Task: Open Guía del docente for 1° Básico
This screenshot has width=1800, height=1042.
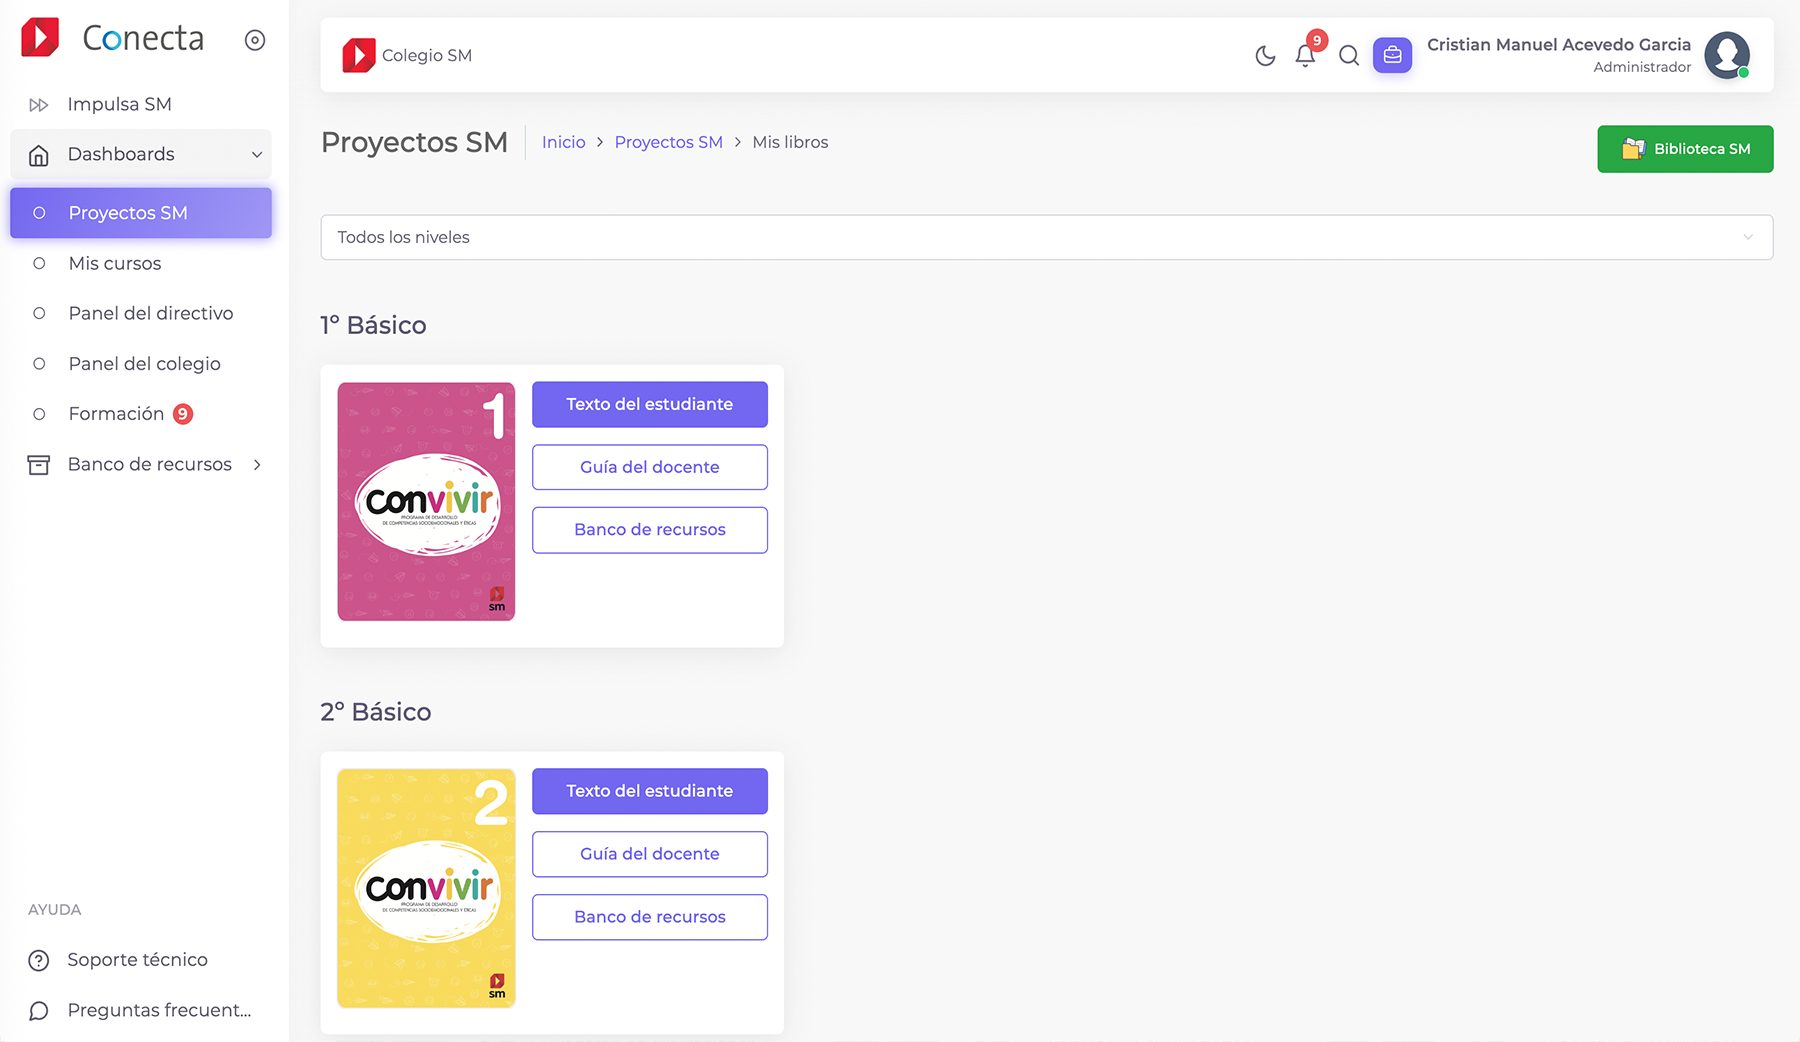Action: point(650,467)
